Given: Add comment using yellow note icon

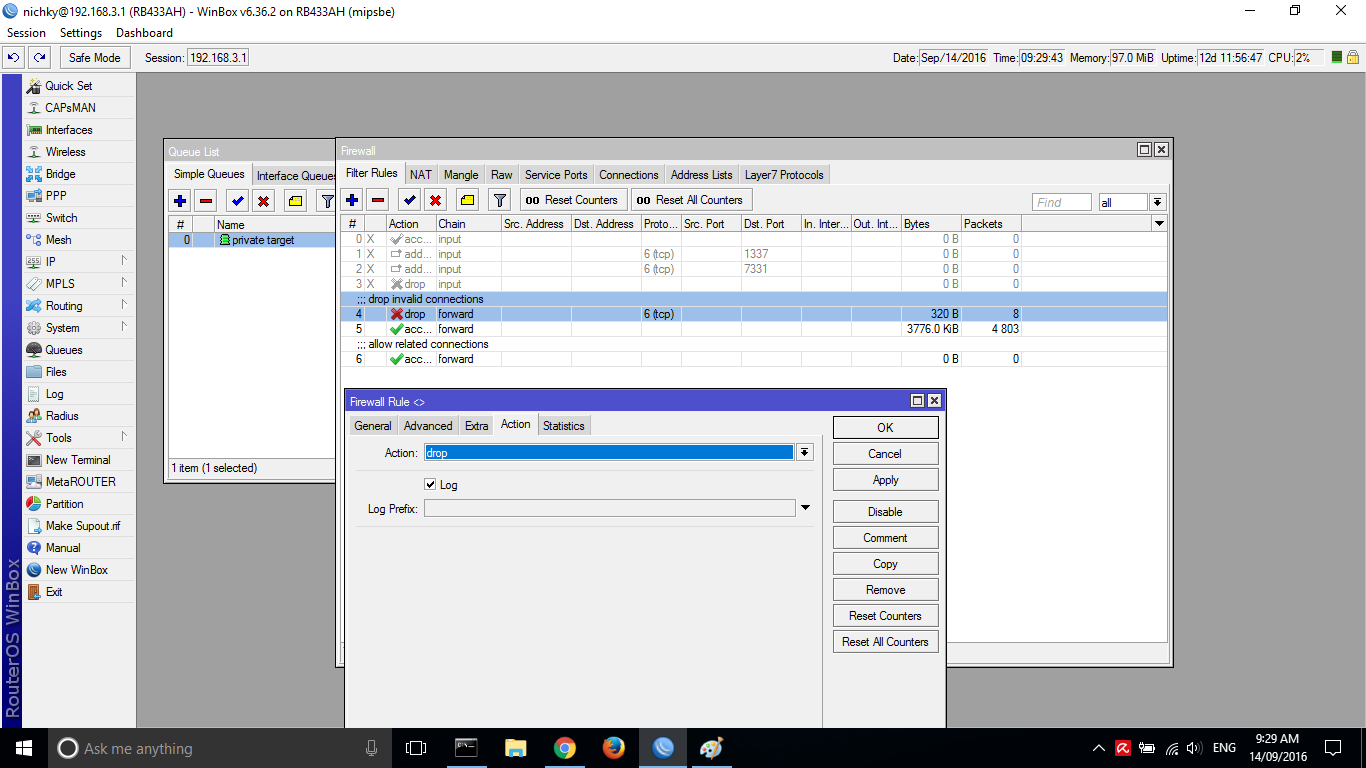Looking at the screenshot, I should [468, 200].
